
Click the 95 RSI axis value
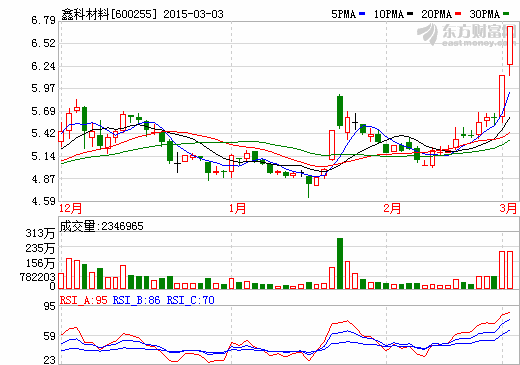[x=50, y=306]
